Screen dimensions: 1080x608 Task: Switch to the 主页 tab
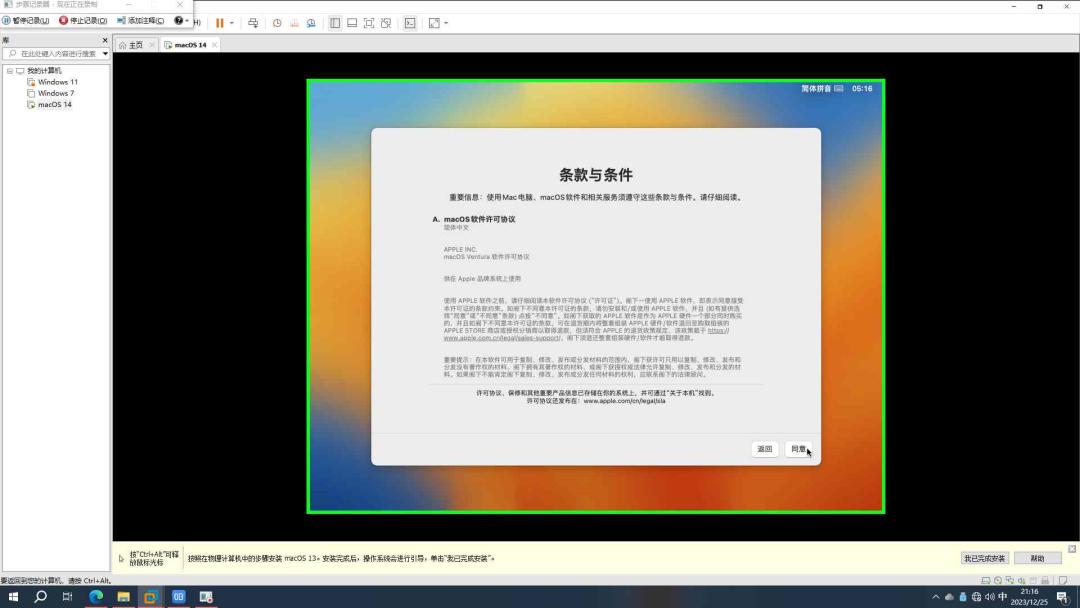pos(133,44)
